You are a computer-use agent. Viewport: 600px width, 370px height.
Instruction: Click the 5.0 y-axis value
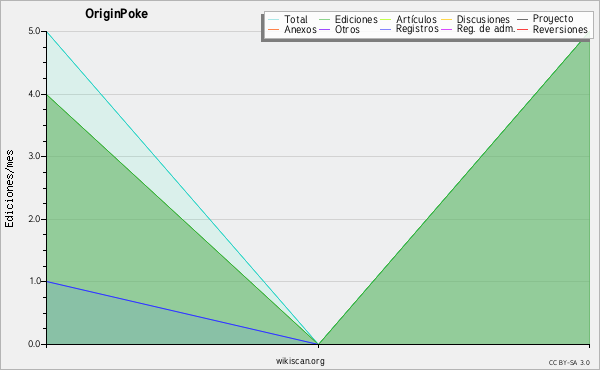(34, 31)
